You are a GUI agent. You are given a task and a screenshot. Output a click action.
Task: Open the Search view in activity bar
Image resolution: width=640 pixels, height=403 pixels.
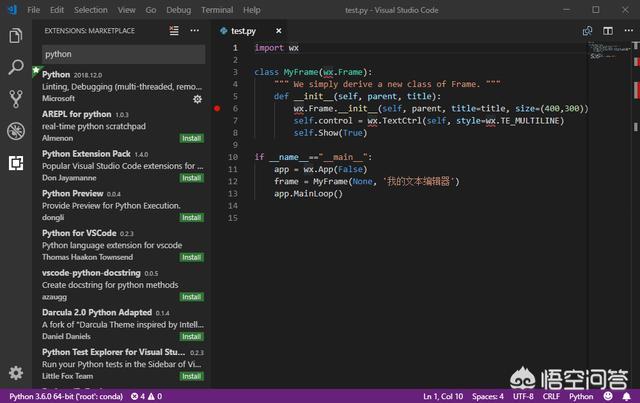16,67
